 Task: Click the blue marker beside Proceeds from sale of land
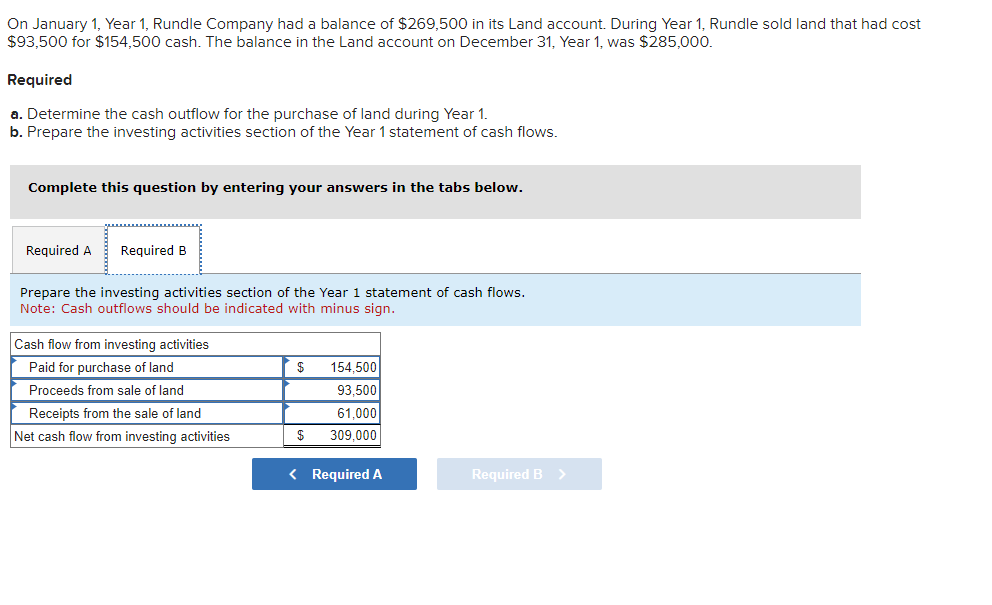pyautogui.click(x=13, y=383)
